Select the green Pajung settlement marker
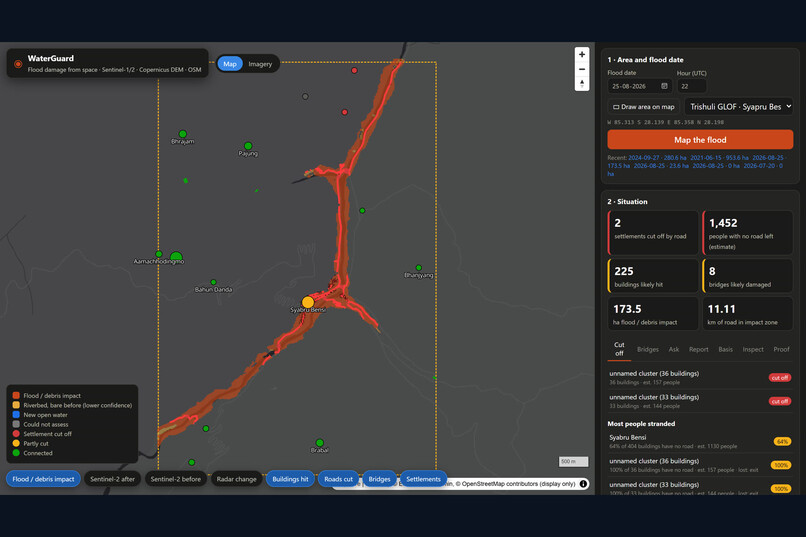 (248, 146)
